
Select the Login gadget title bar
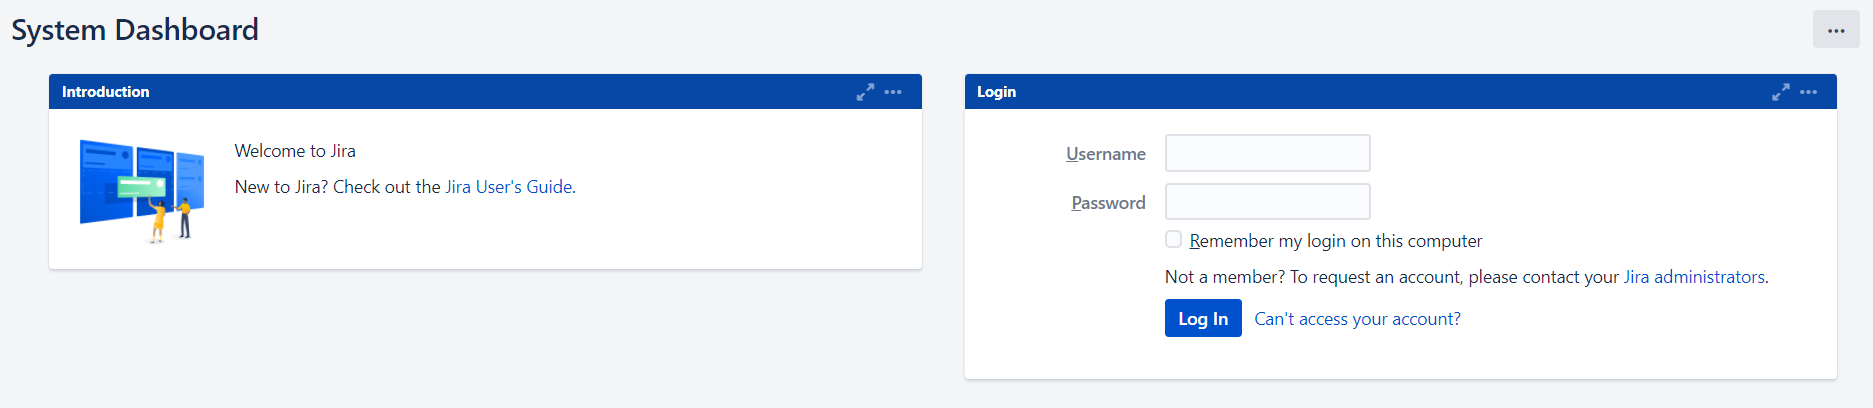(1400, 92)
